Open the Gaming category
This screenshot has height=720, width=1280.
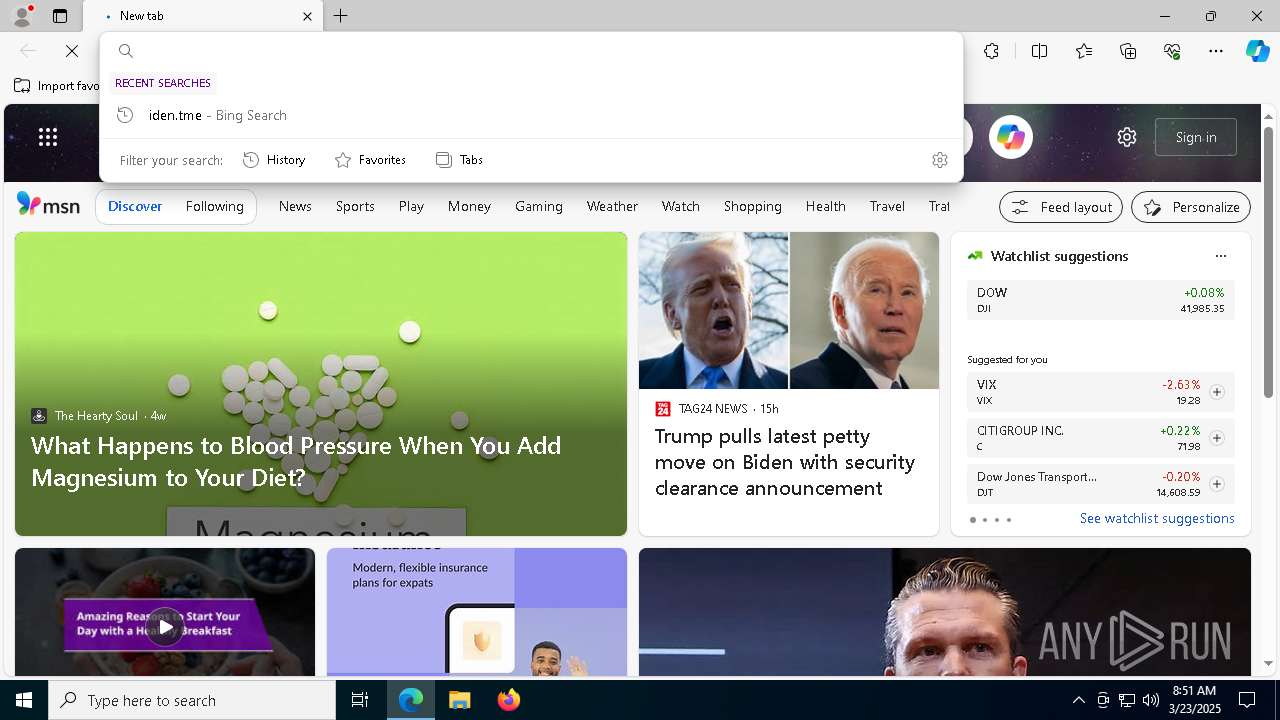click(x=539, y=206)
